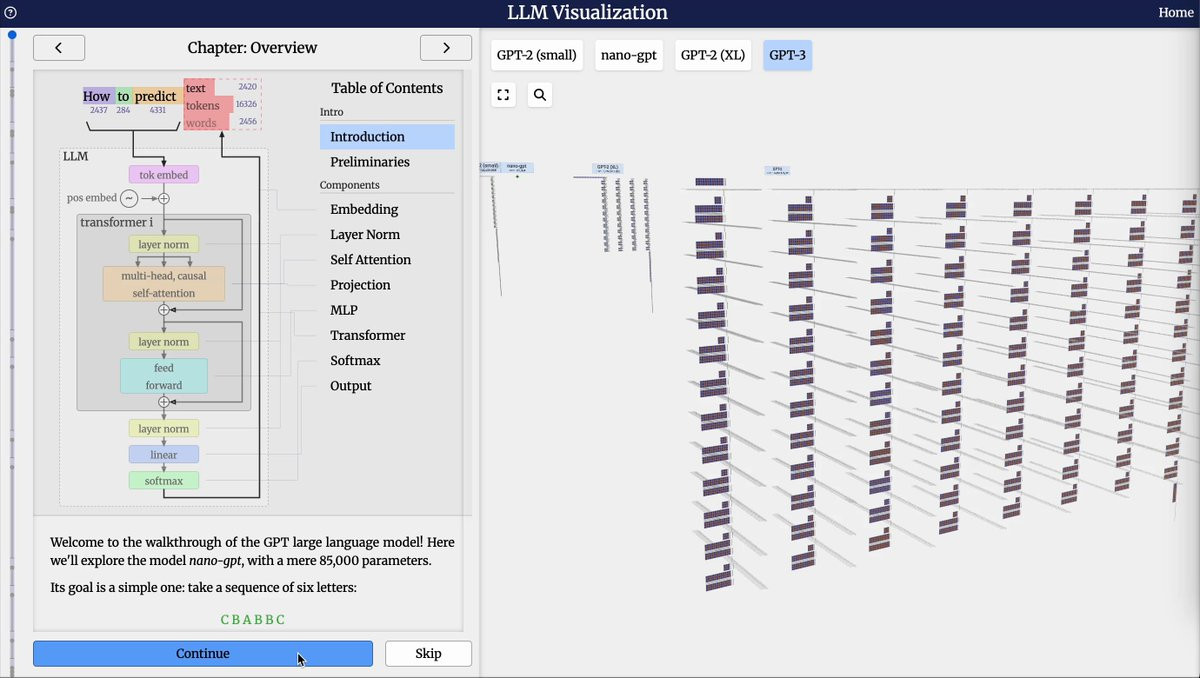Click the blue Continue button
This screenshot has height=678, width=1200.
click(x=203, y=654)
